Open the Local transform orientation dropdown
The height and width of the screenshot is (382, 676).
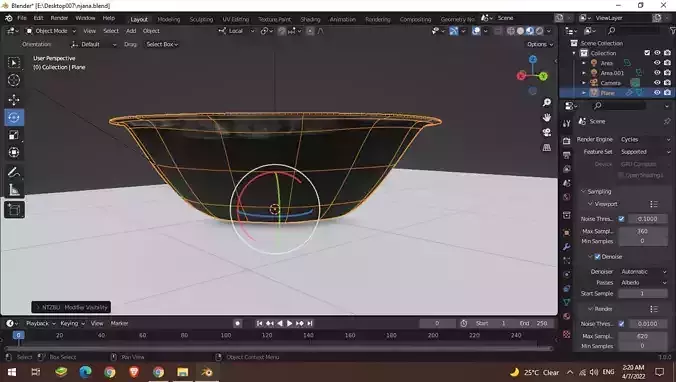pos(236,31)
